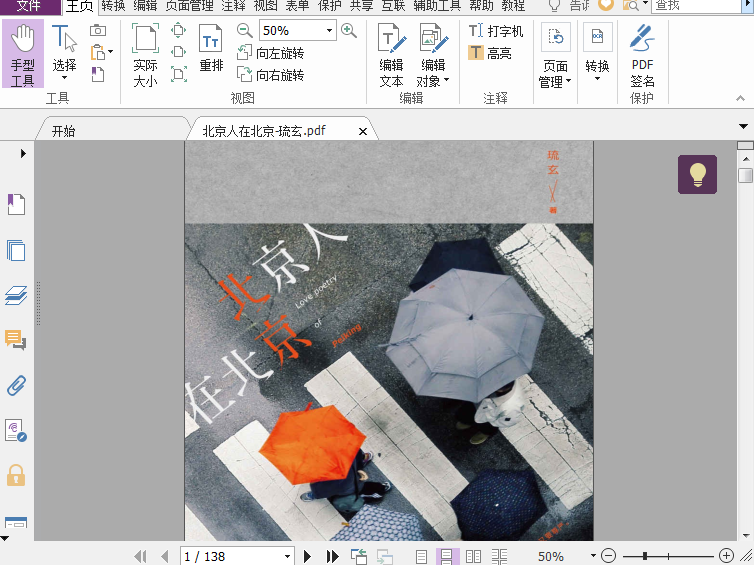Select the Hand tool (手型工具)

[x=23, y=54]
